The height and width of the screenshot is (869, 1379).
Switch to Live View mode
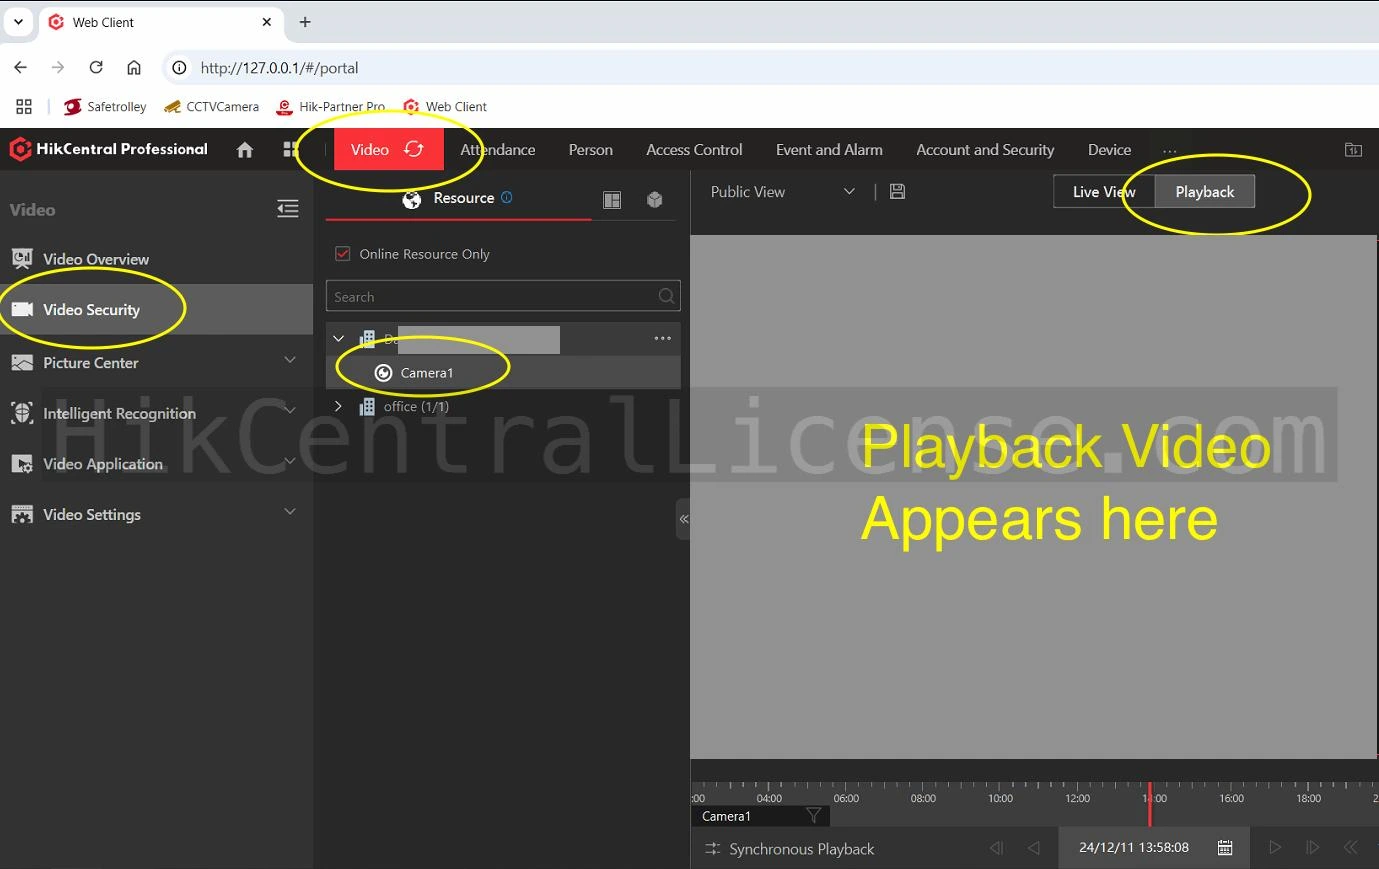(x=1104, y=192)
